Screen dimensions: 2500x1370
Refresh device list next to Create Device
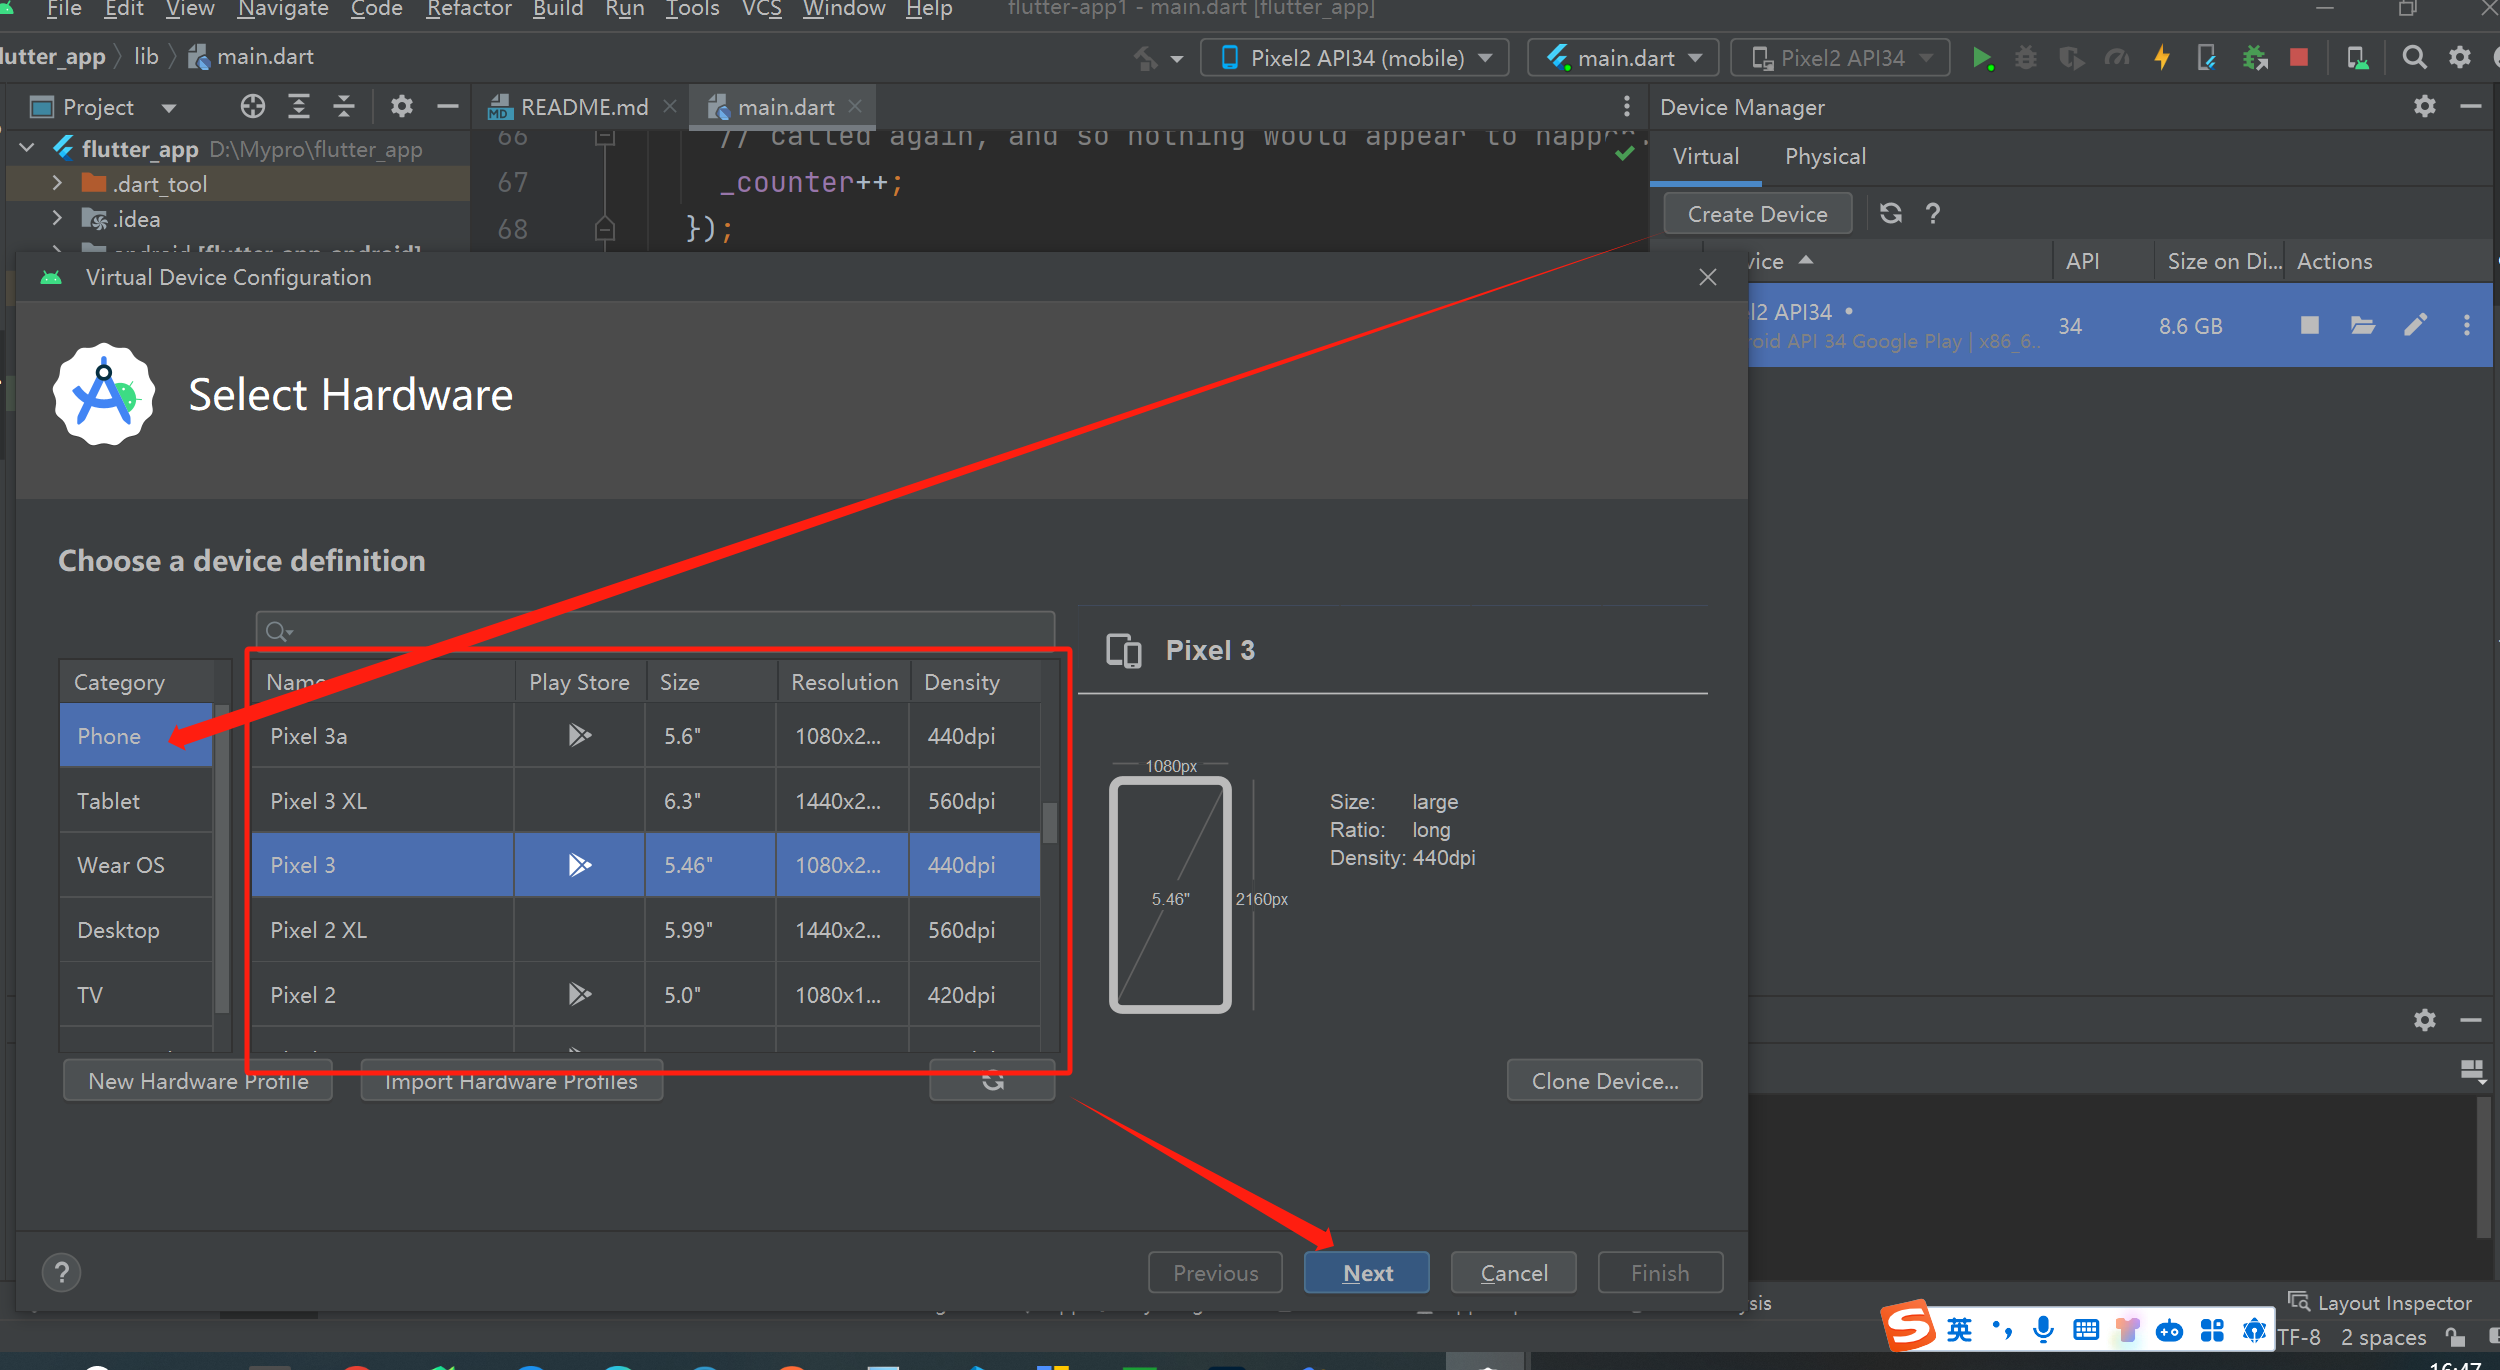point(1890,213)
